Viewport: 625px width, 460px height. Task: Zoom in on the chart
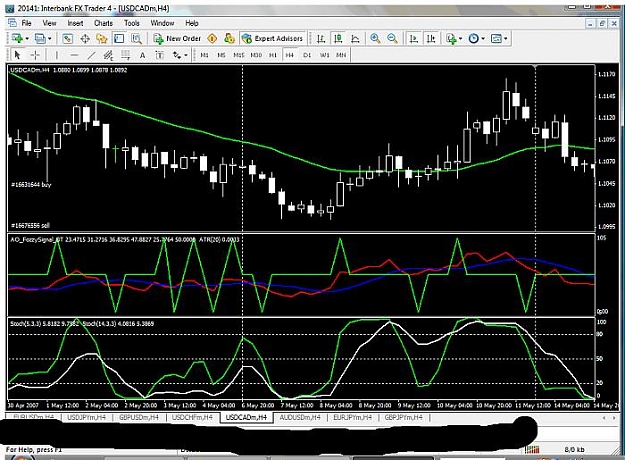[375, 38]
